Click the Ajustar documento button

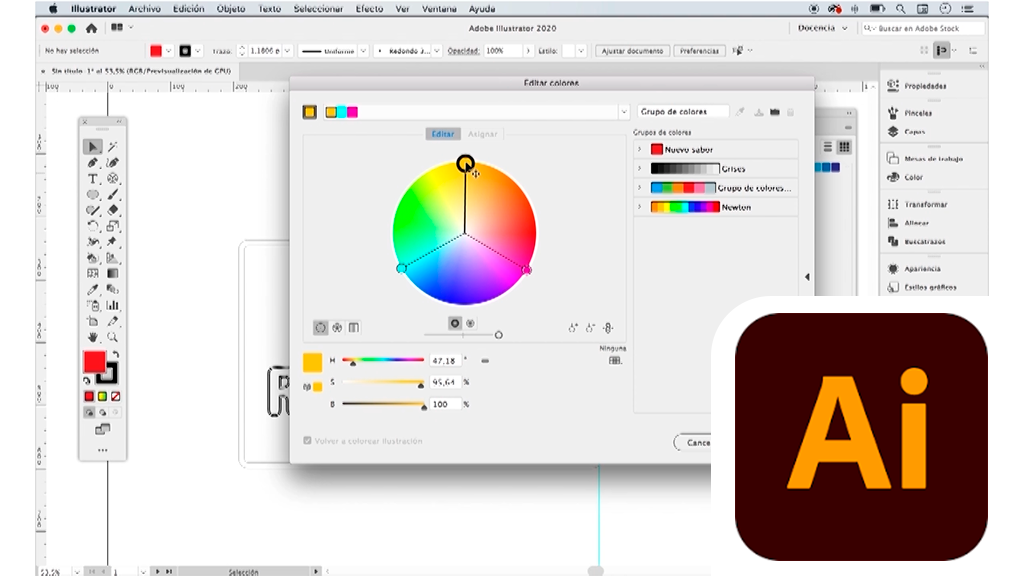click(632, 50)
